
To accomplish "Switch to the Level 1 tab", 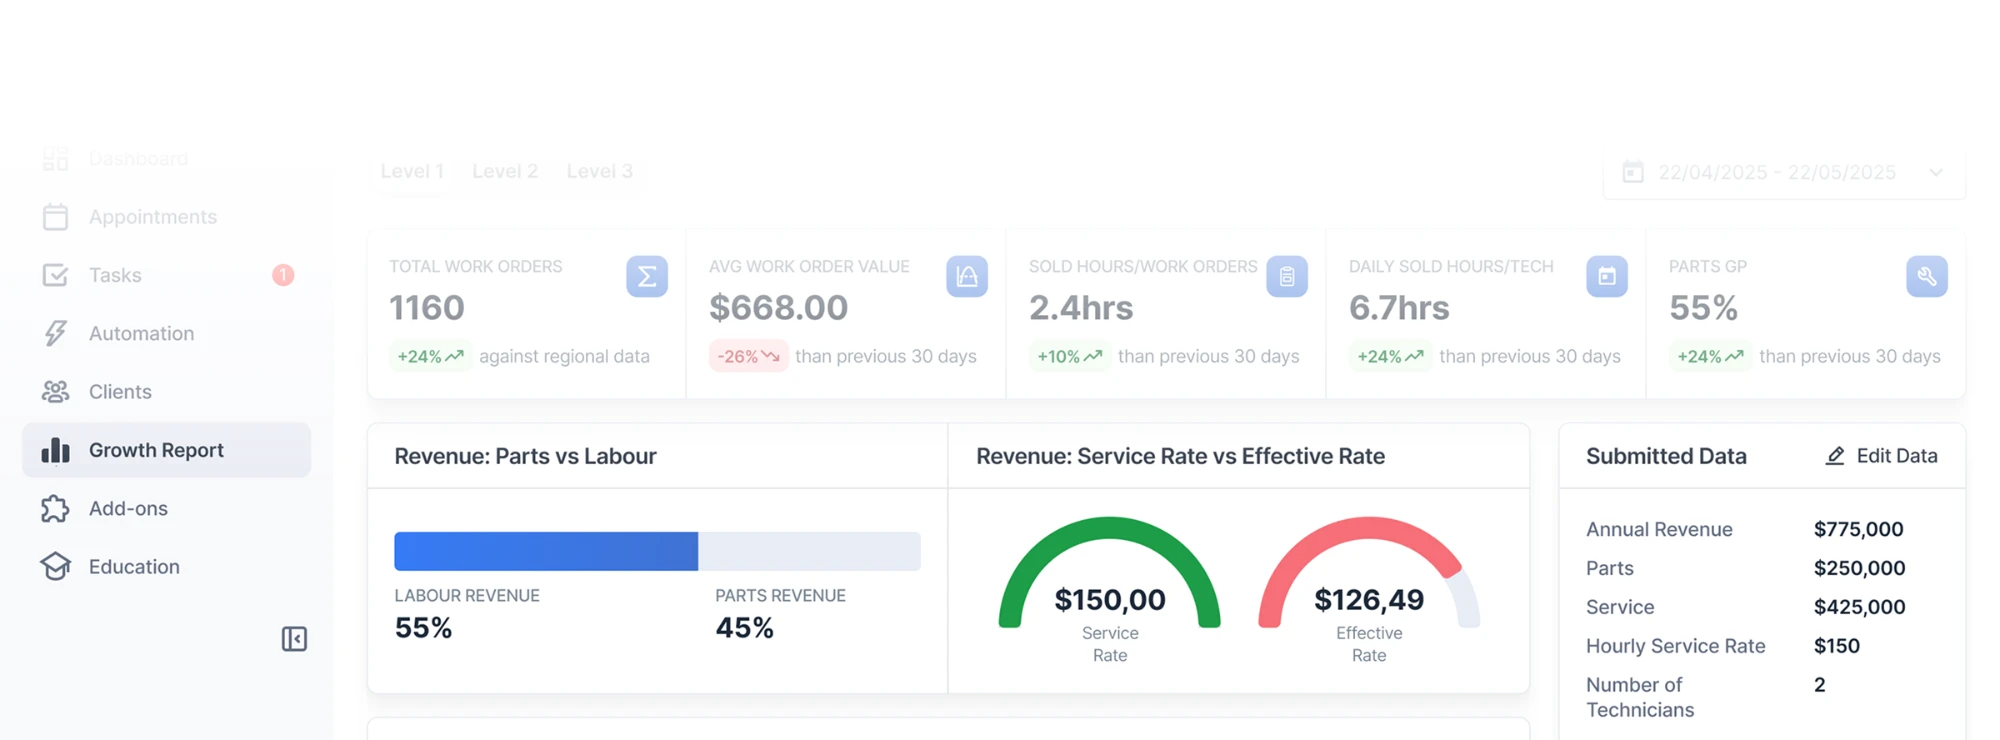I will coord(412,171).
